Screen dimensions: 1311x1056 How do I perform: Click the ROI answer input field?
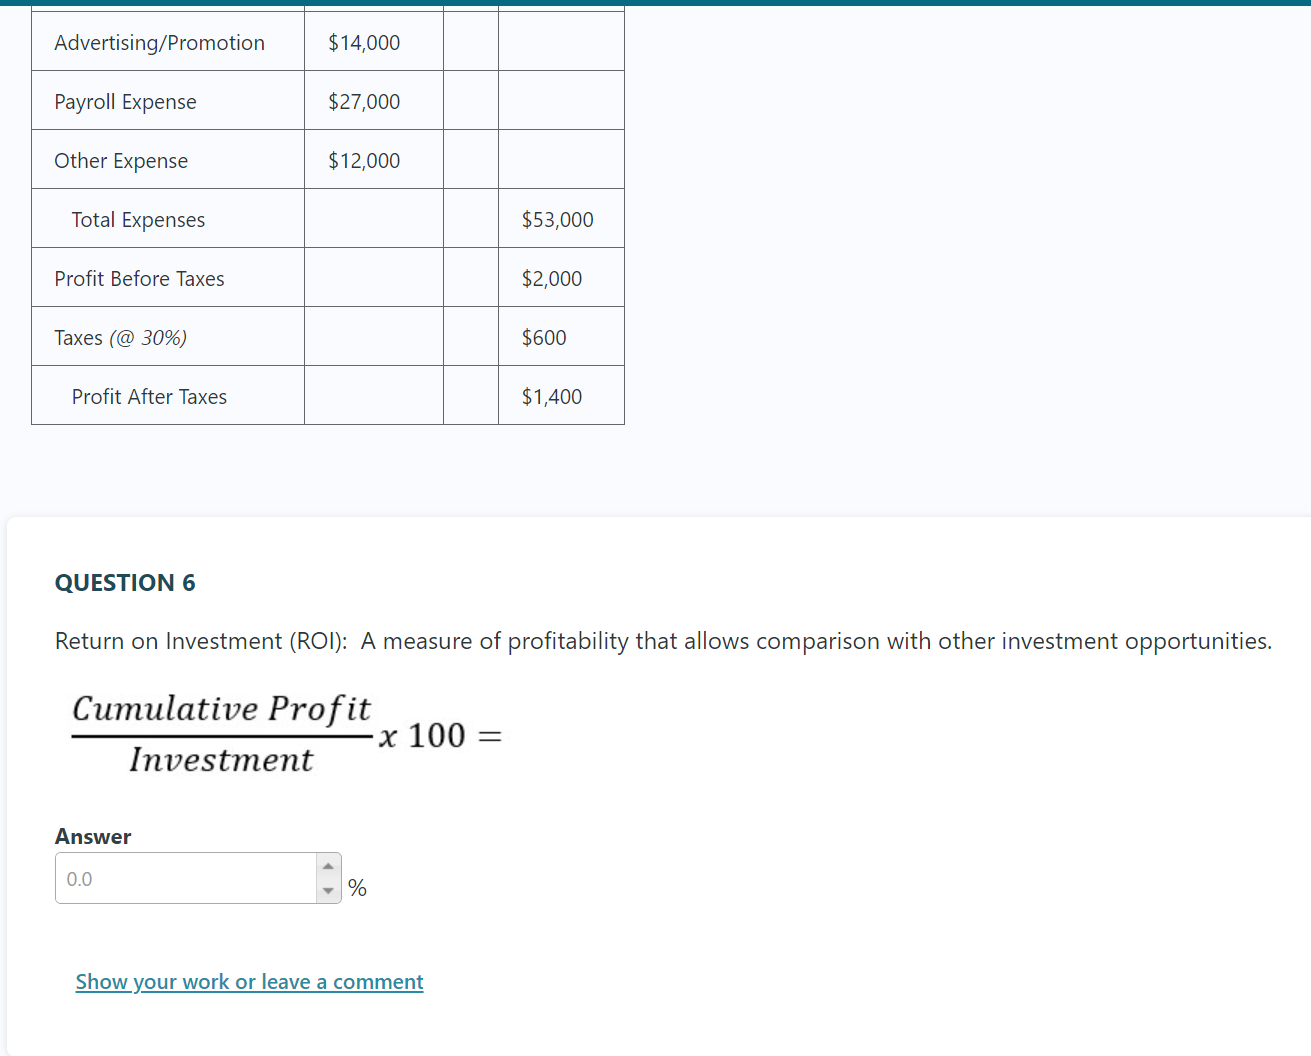click(x=190, y=878)
